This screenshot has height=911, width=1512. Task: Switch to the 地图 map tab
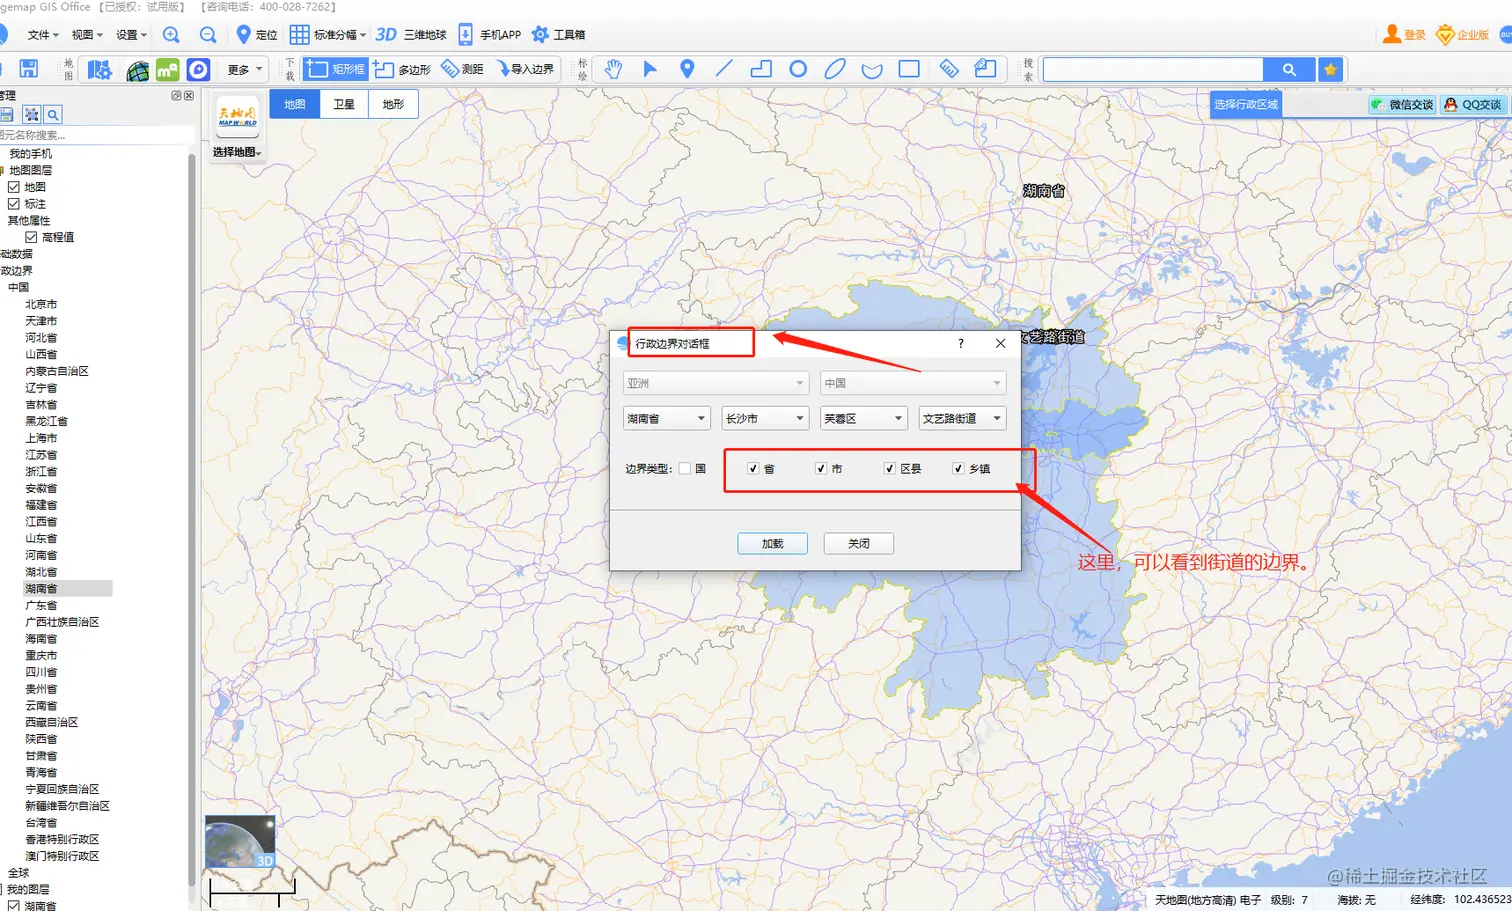294,104
